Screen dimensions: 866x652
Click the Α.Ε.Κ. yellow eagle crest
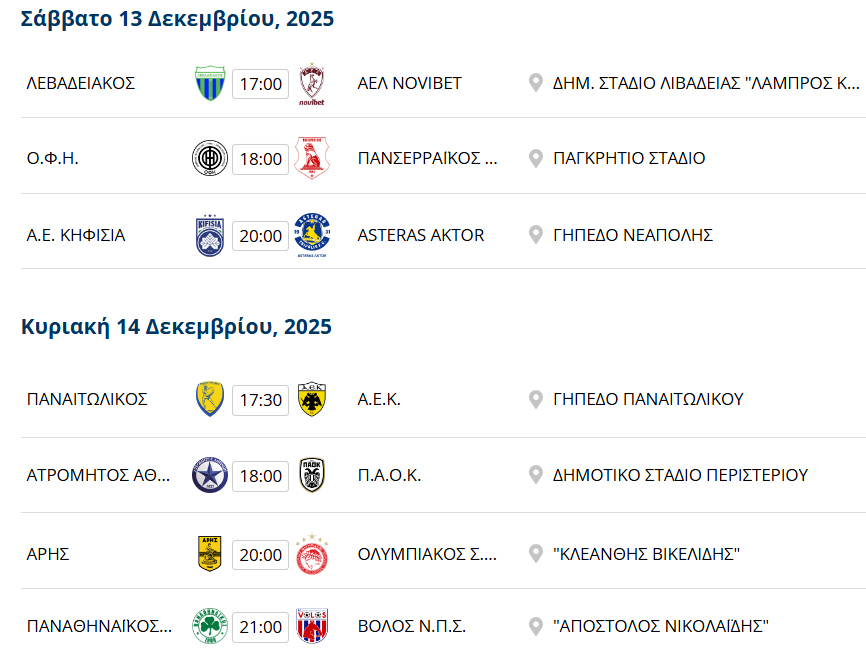point(312,399)
